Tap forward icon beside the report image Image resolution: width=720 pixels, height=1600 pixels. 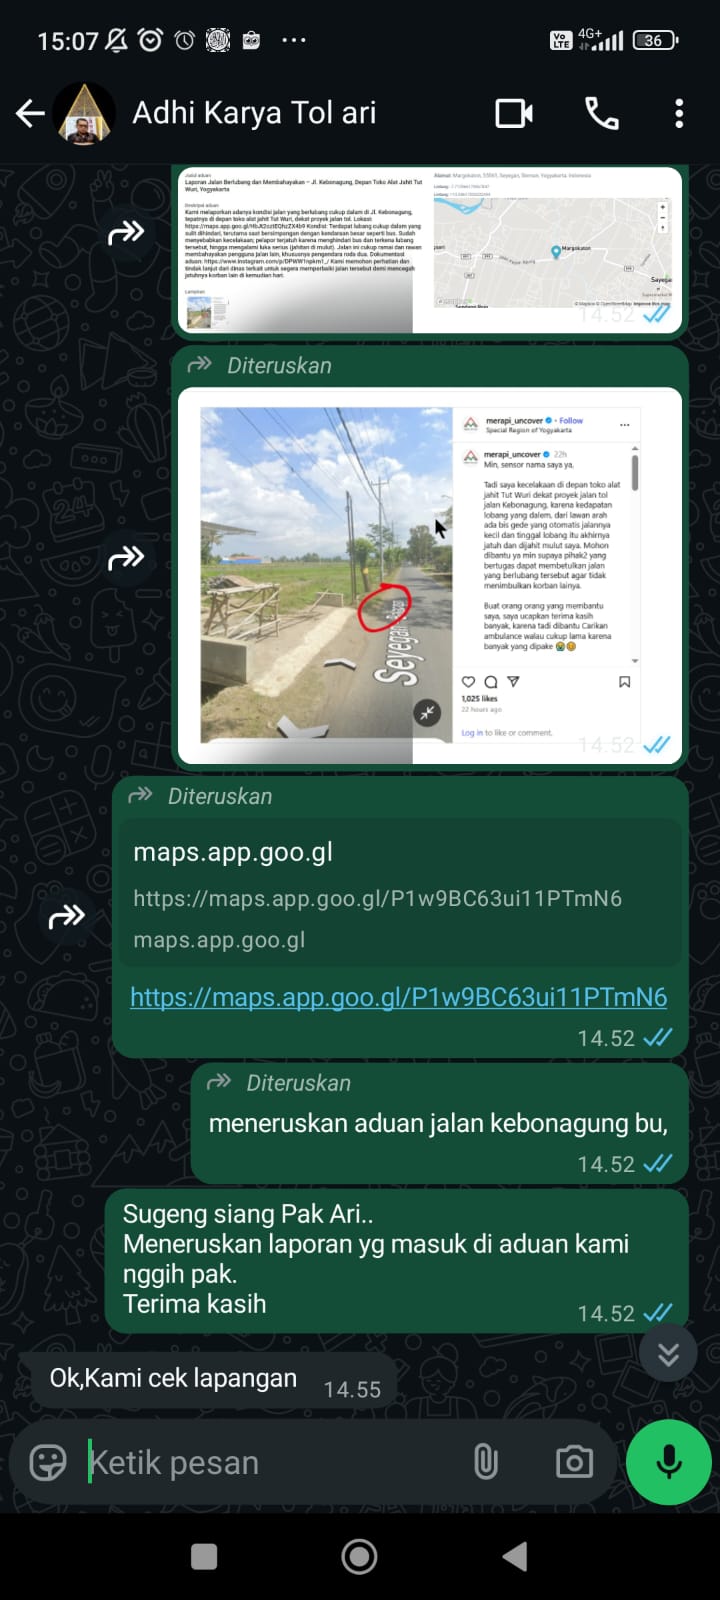126,234
